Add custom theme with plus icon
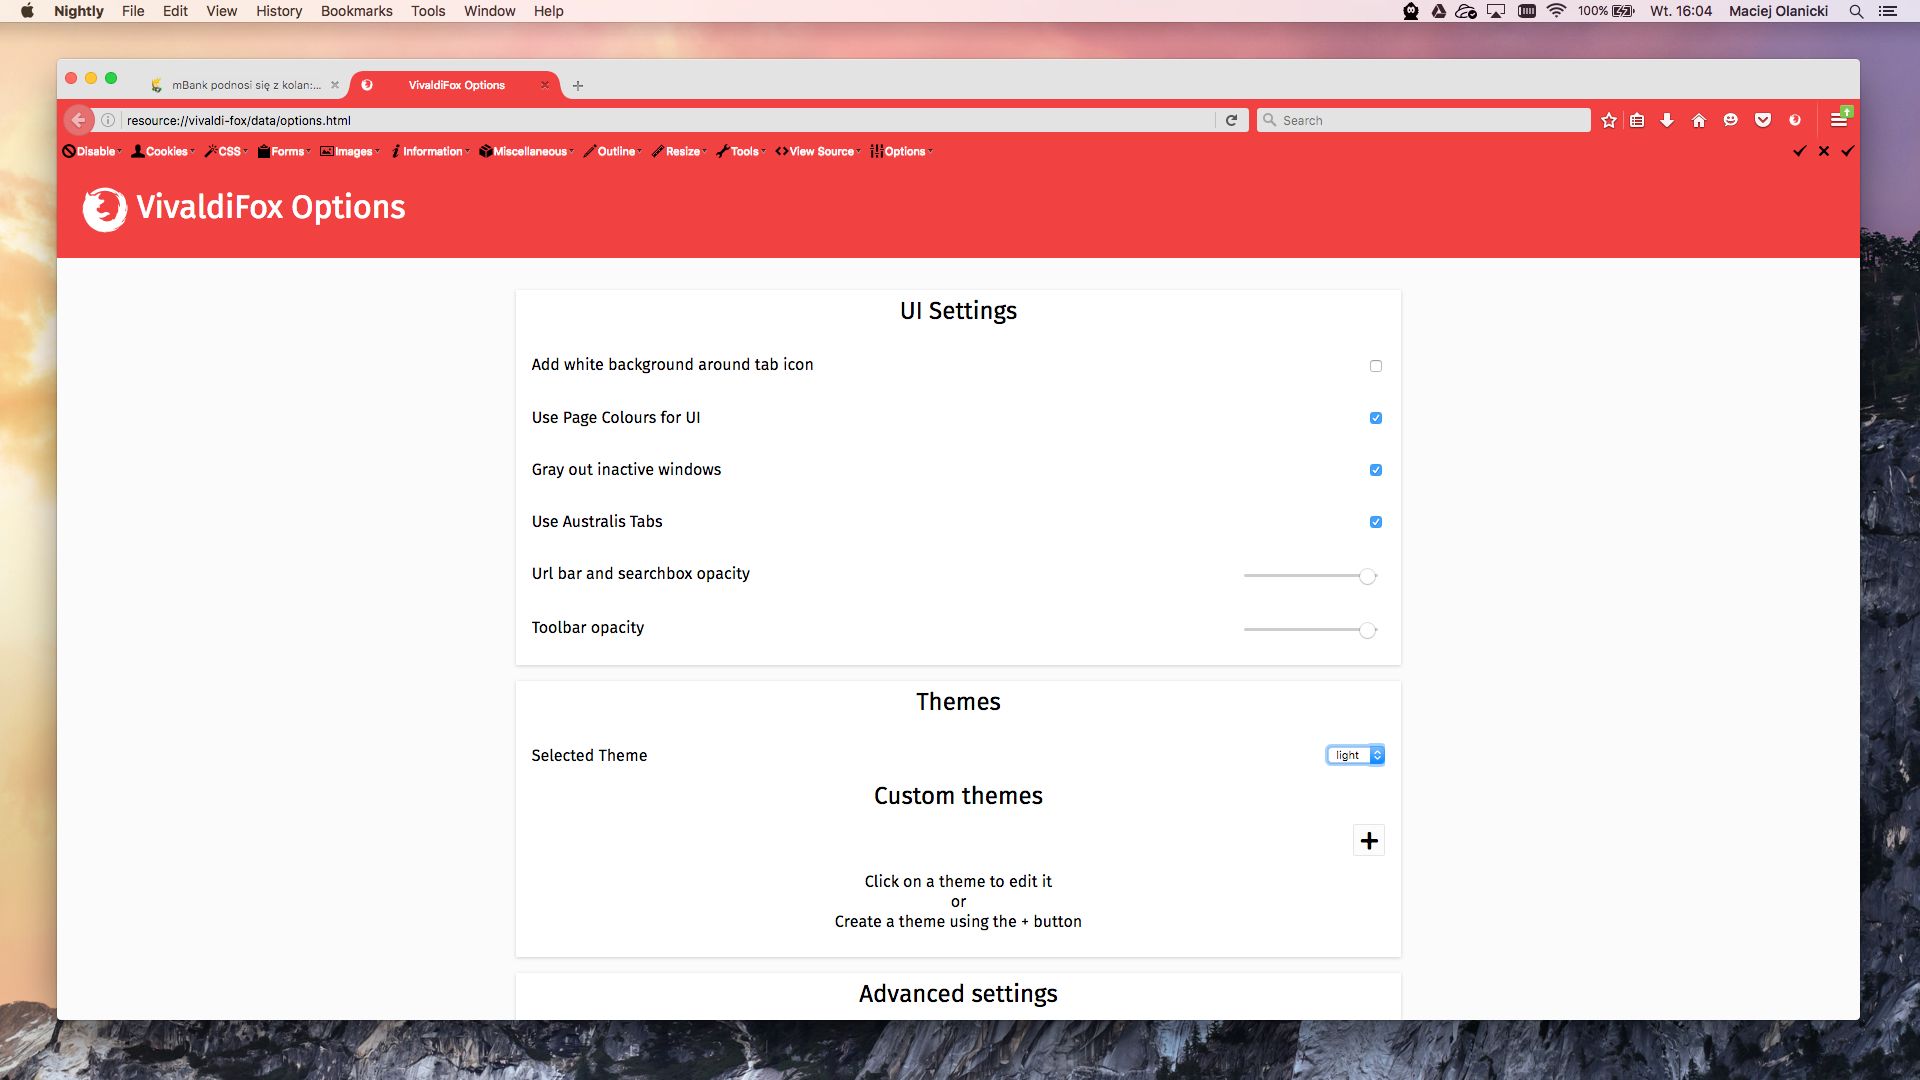This screenshot has width=1920, height=1080. [1368, 841]
